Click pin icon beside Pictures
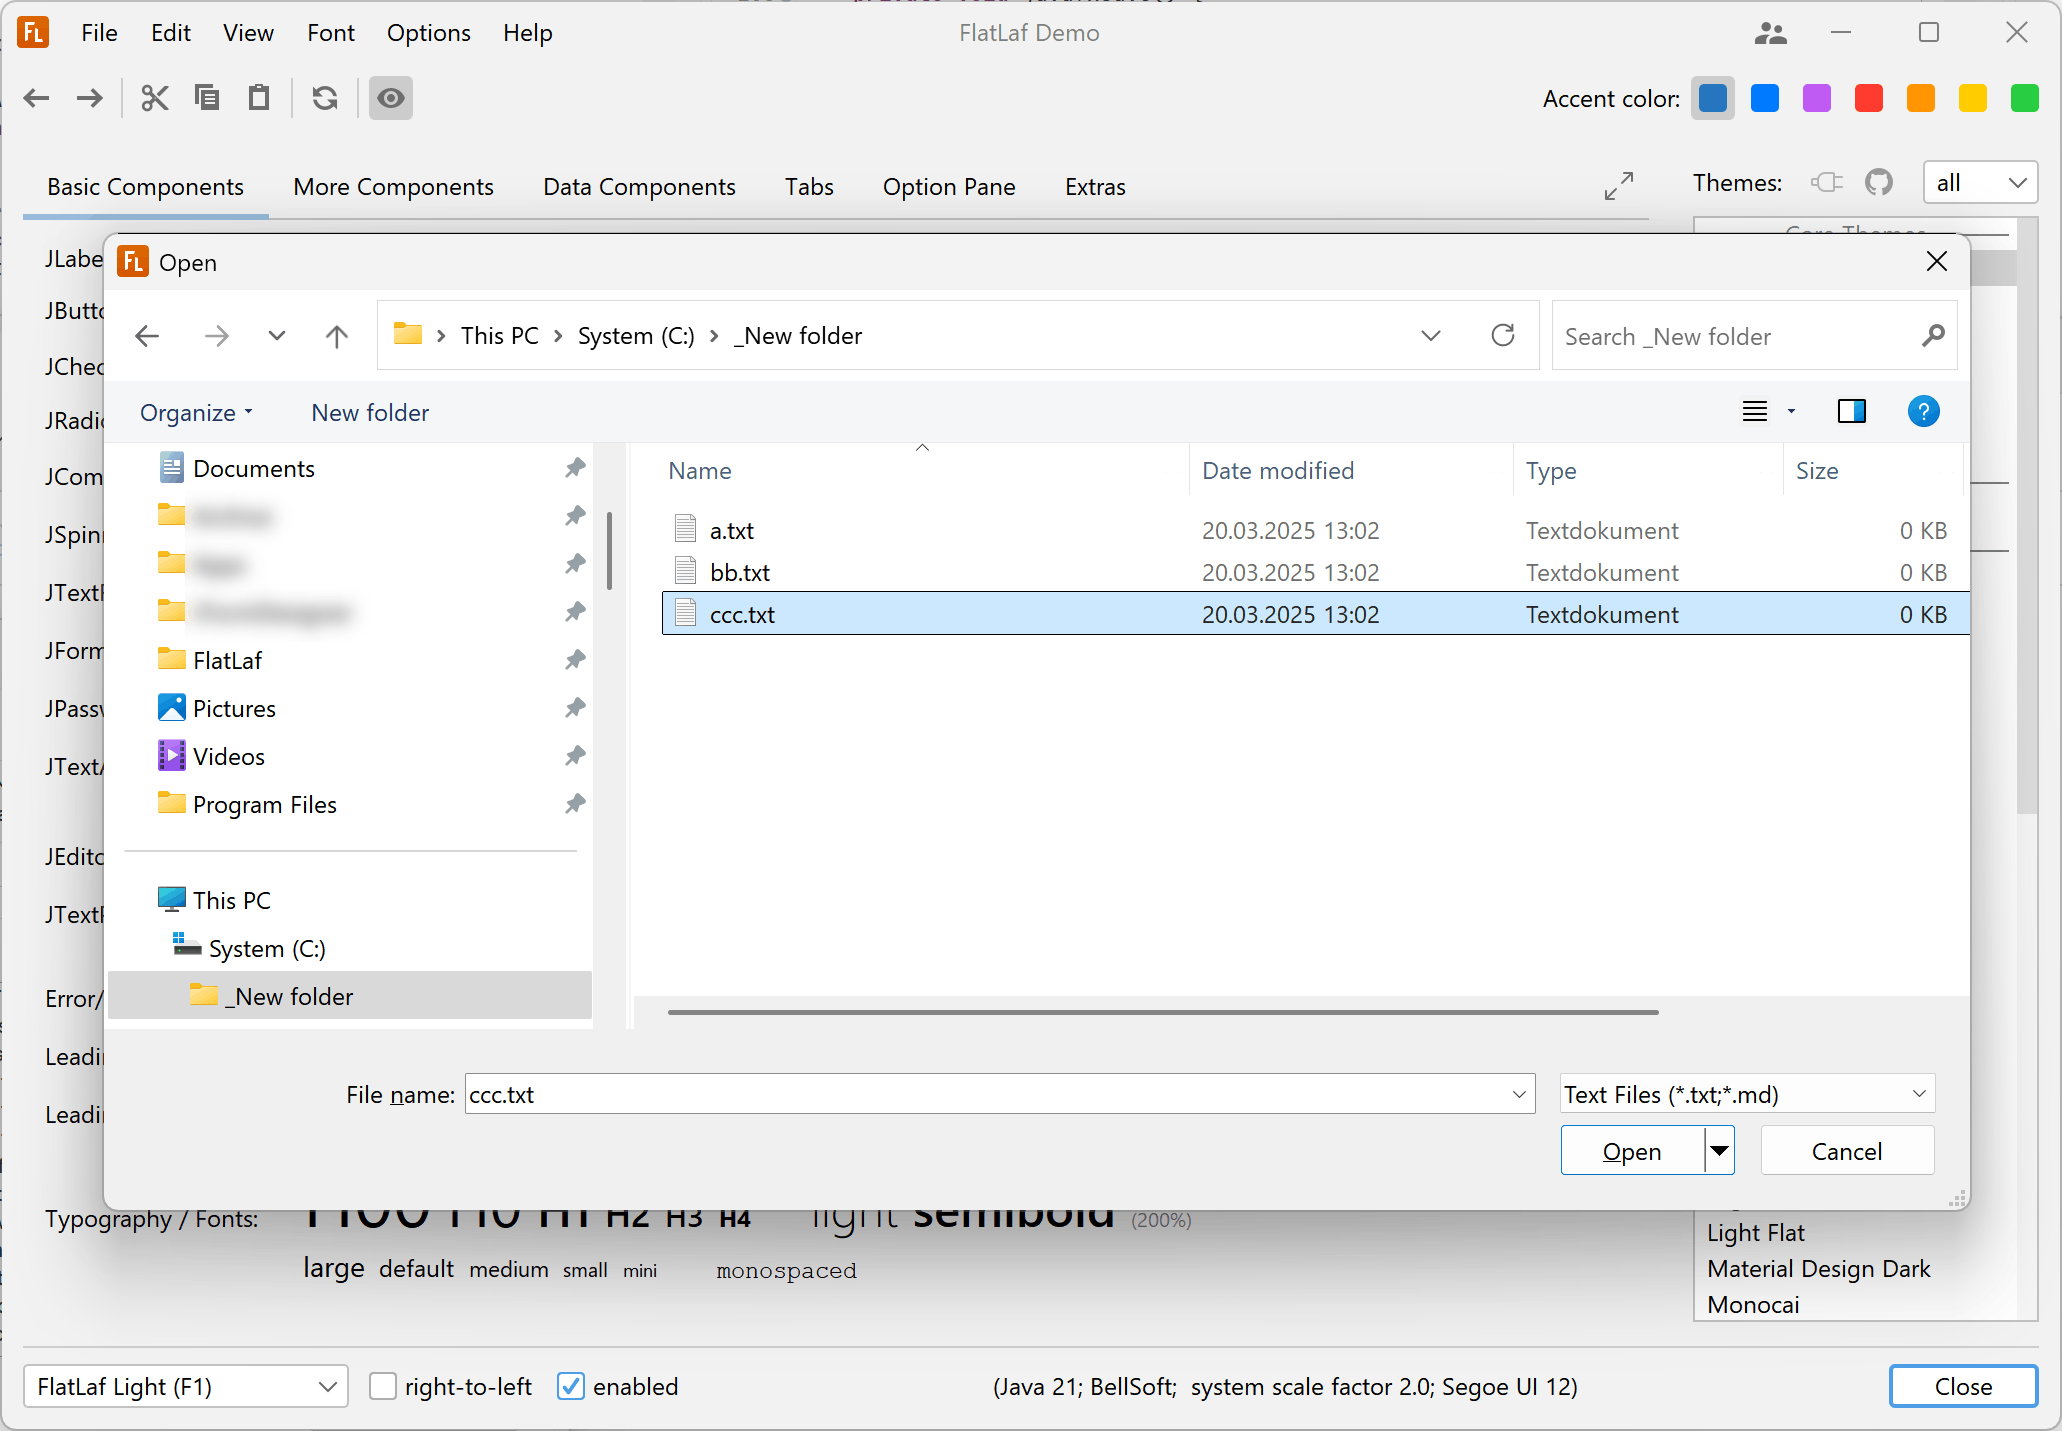The width and height of the screenshot is (2062, 1431). [x=575, y=708]
